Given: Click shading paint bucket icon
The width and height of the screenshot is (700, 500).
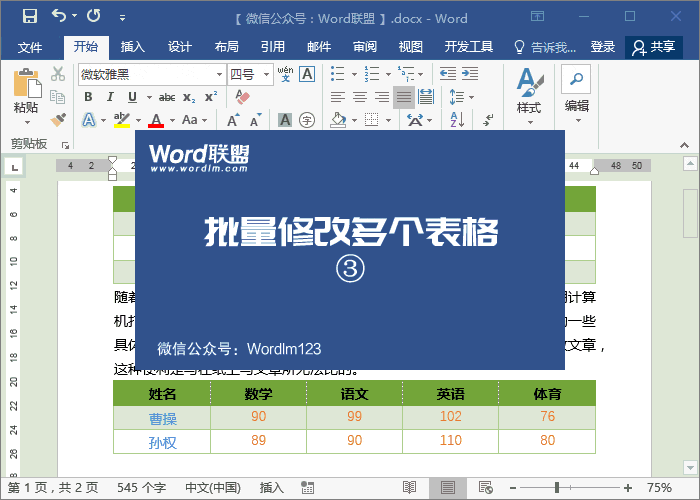Looking at the screenshot, I should click(x=338, y=120).
